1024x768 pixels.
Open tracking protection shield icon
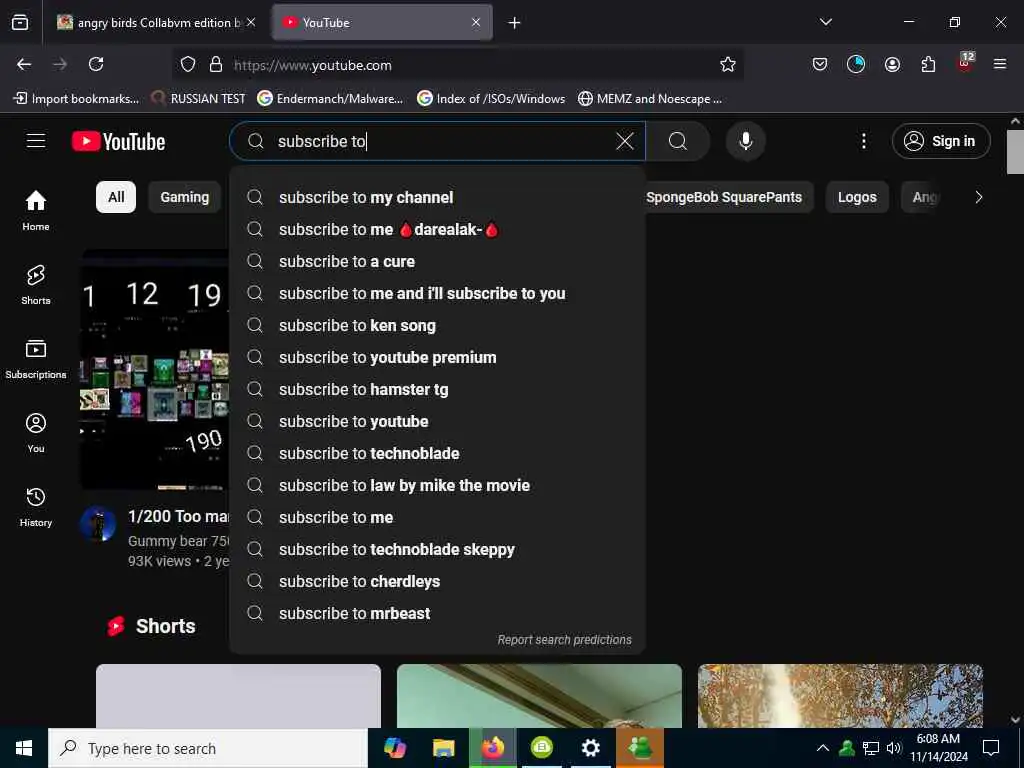[x=188, y=65]
